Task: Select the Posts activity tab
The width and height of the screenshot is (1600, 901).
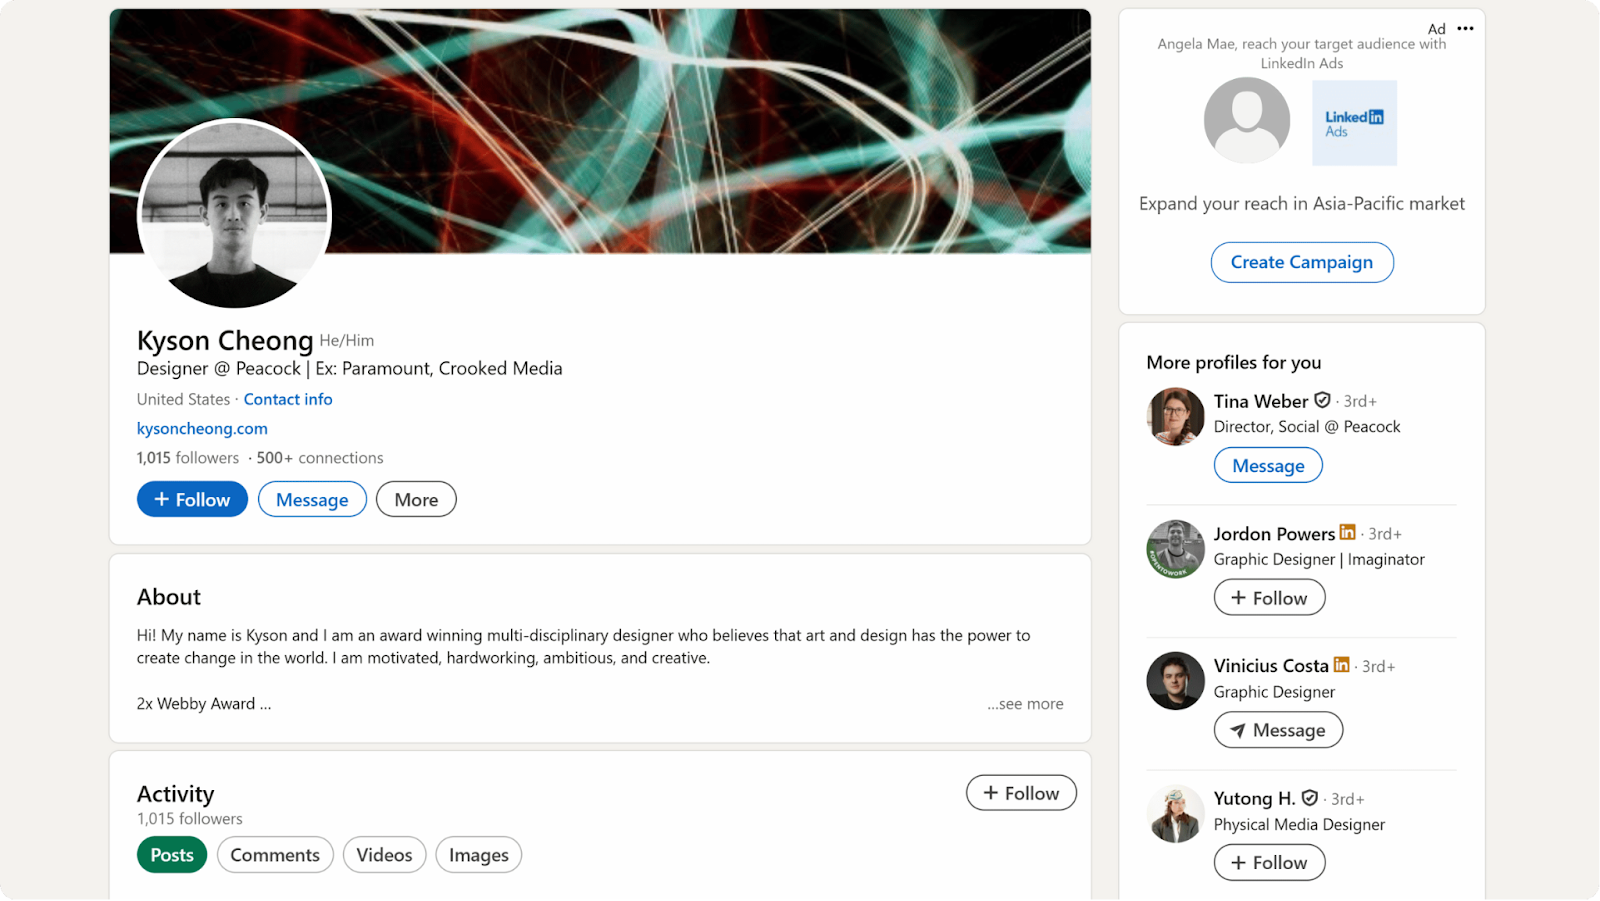Action: pyautogui.click(x=172, y=855)
